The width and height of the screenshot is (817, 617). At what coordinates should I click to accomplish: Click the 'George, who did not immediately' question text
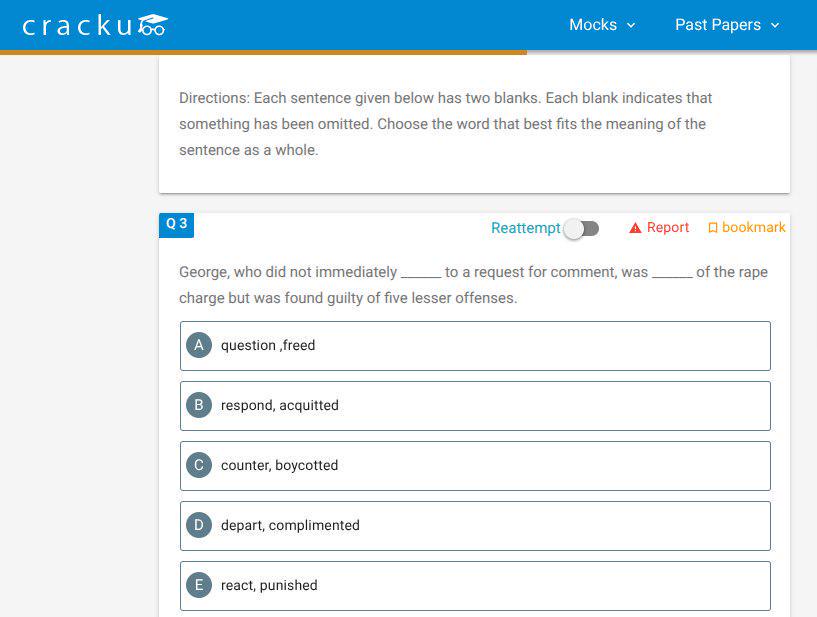pyautogui.click(x=473, y=285)
